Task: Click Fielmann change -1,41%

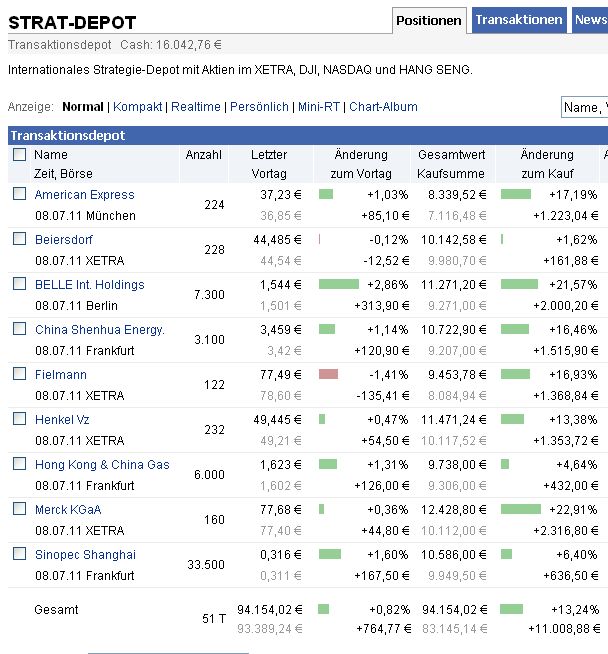Action: 389,375
